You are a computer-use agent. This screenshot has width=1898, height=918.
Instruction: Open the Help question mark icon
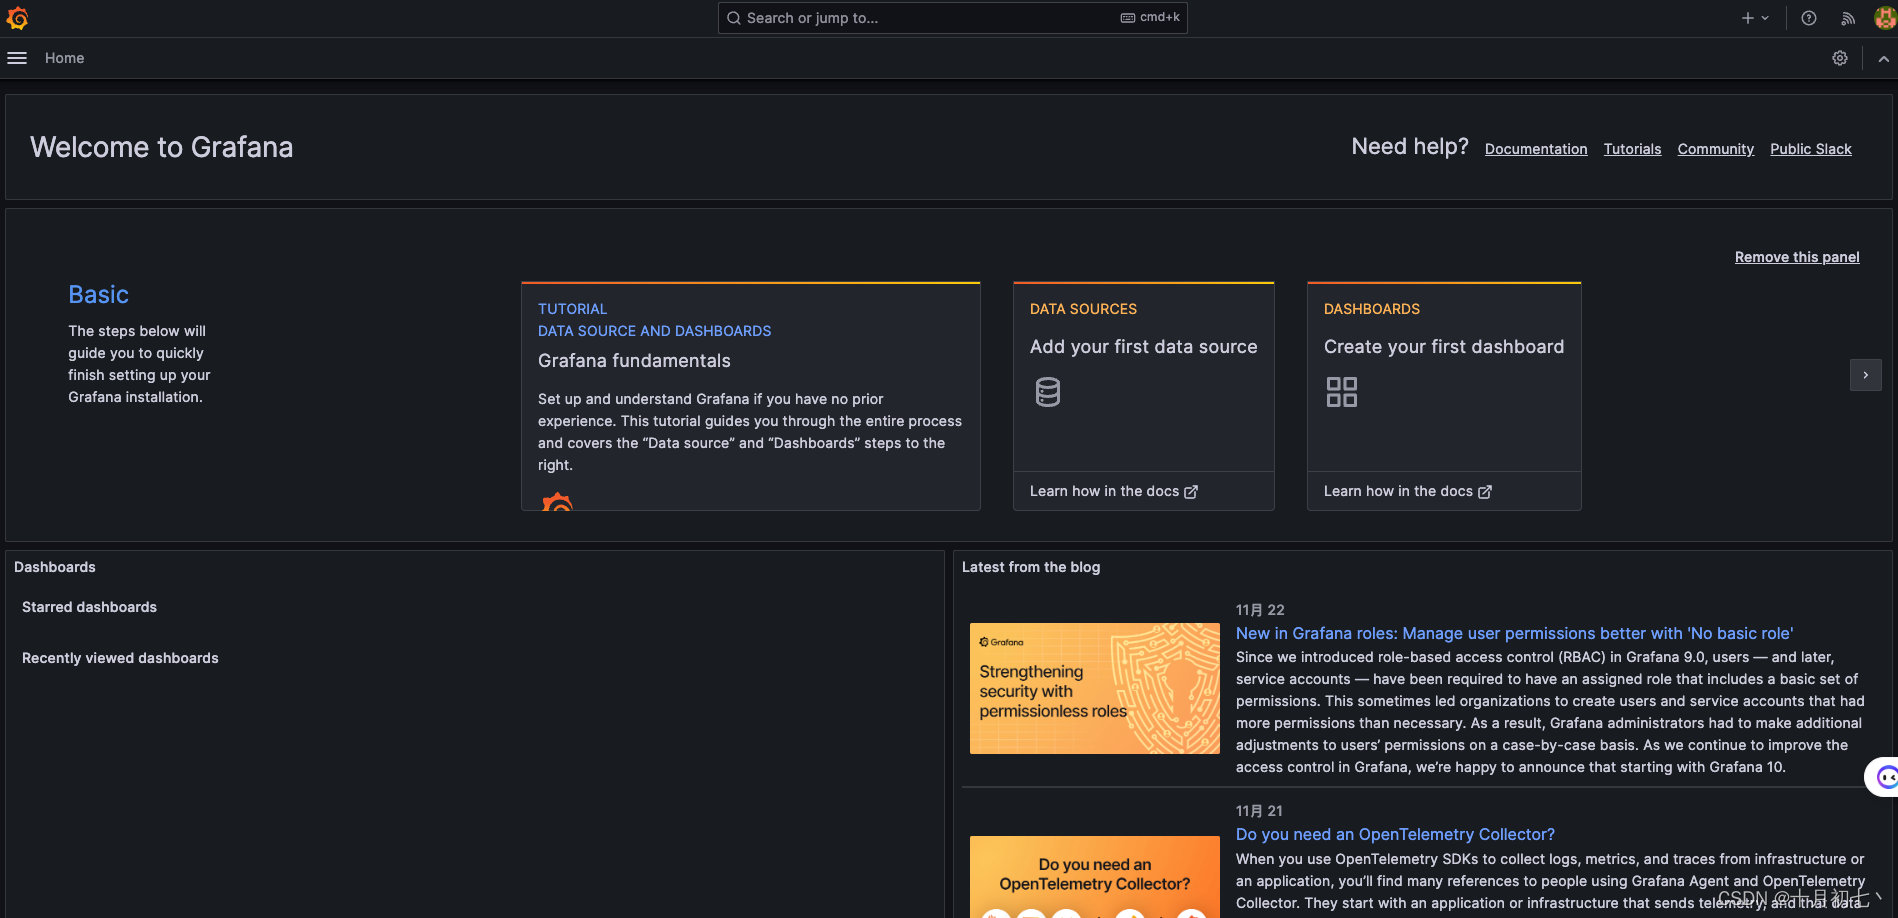tap(1809, 18)
